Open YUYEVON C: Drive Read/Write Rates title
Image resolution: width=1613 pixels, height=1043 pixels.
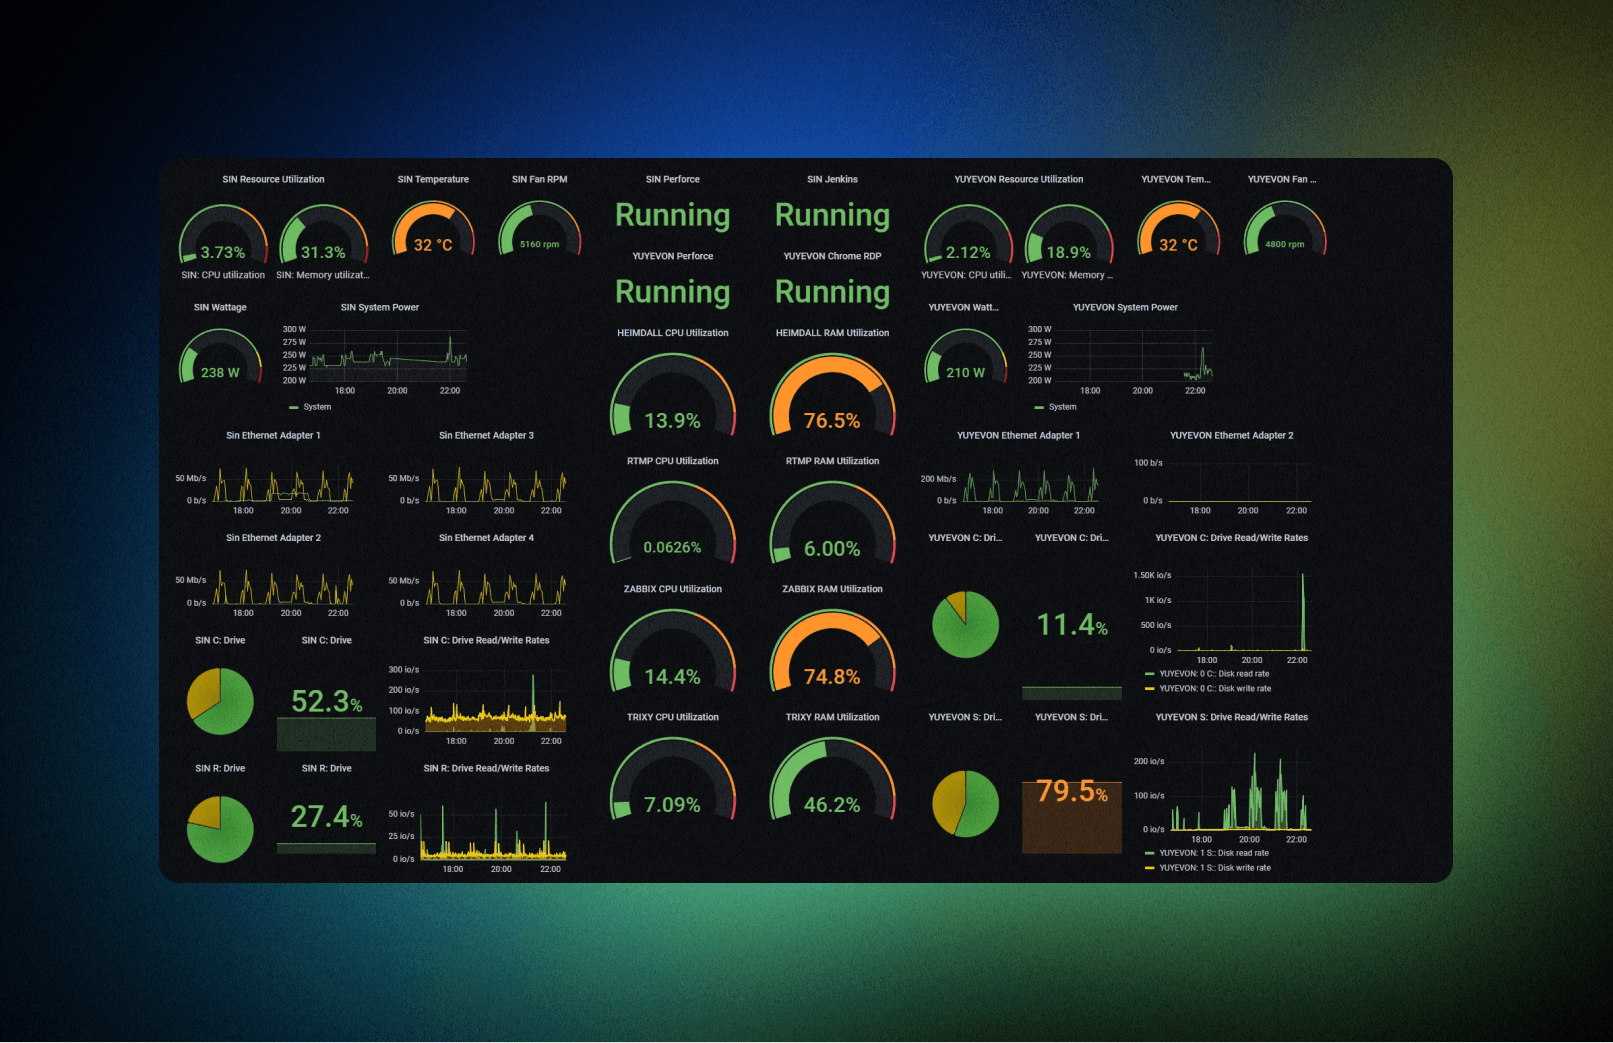(x=1231, y=538)
